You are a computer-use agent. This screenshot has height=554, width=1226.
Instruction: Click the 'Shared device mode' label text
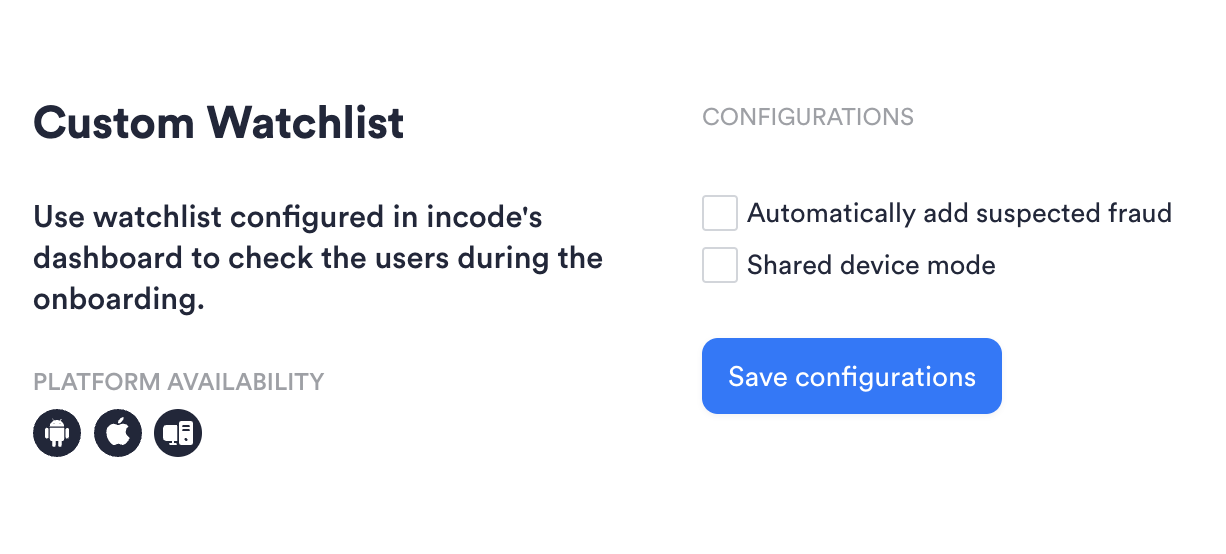coord(871,266)
